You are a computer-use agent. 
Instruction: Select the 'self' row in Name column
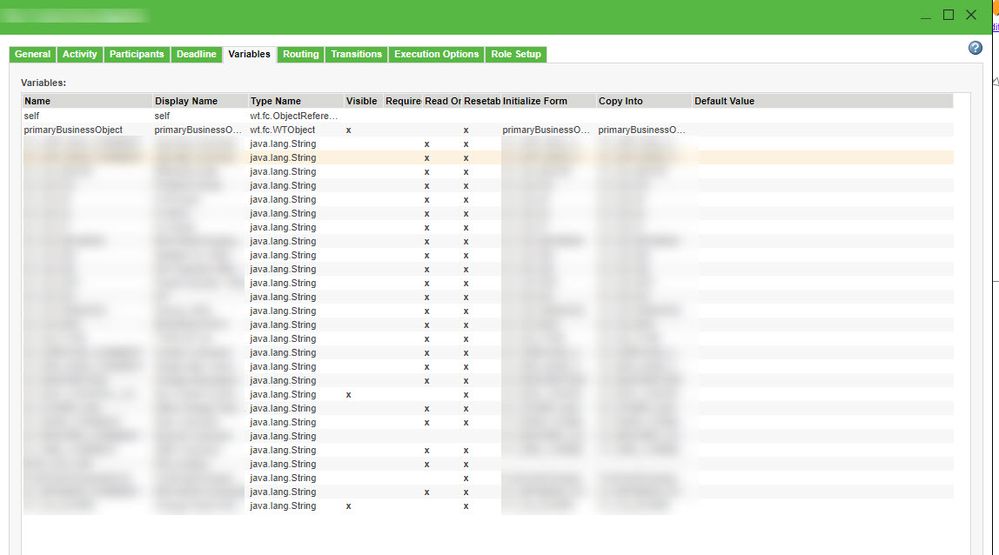click(x=31, y=116)
